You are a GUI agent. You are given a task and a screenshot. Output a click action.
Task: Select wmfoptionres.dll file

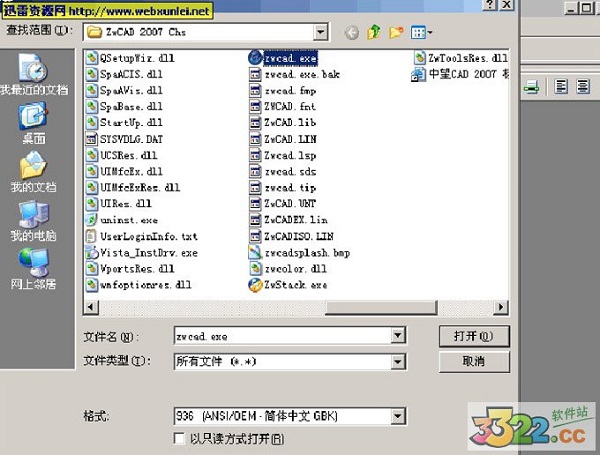139,285
